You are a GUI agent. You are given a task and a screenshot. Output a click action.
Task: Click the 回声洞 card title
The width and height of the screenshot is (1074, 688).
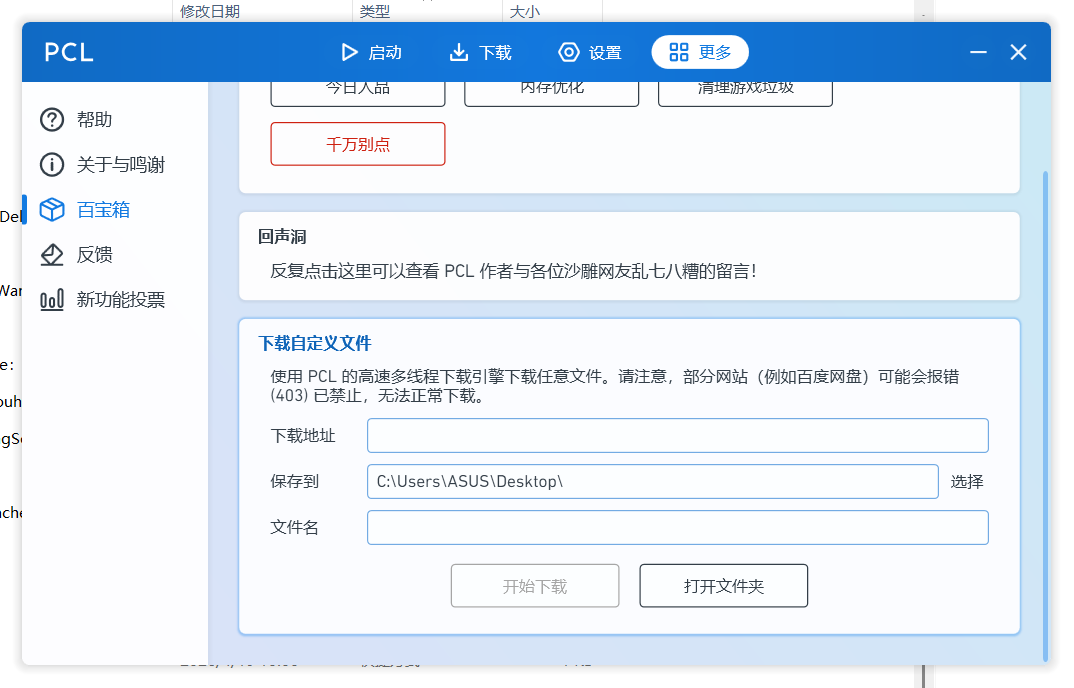(282, 237)
